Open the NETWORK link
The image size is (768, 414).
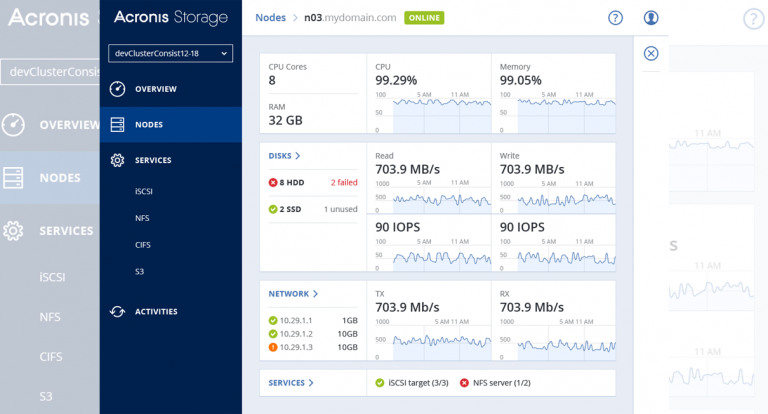pyautogui.click(x=288, y=294)
